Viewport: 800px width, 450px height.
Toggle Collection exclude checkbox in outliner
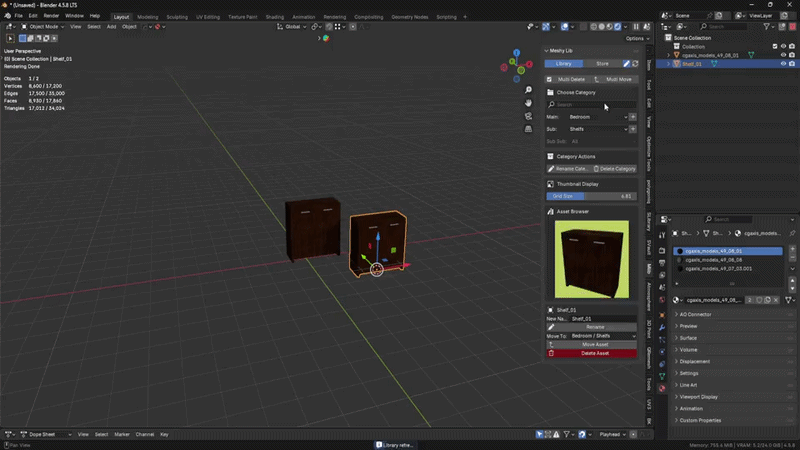[x=774, y=46]
